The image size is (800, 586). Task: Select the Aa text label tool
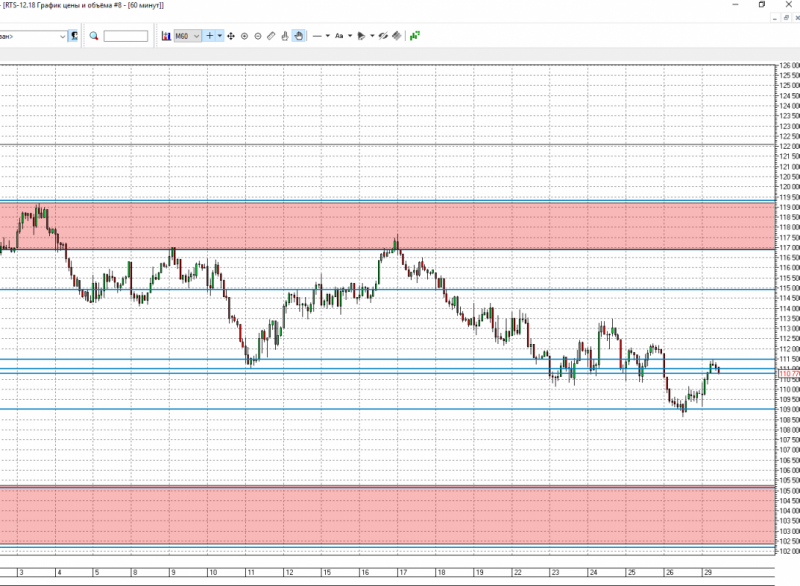pos(339,36)
